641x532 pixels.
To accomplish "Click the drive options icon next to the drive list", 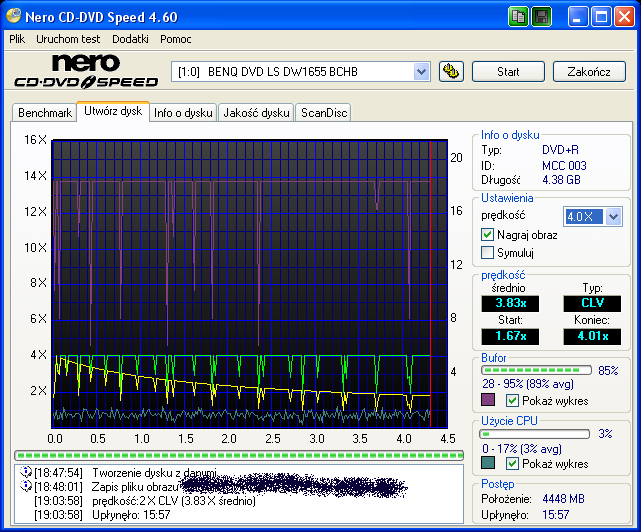I will tap(451, 72).
